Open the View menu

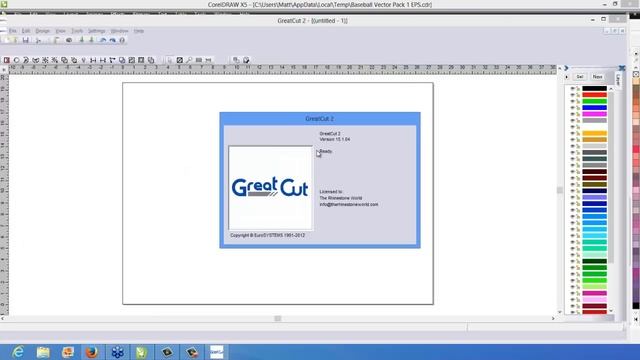60,31
